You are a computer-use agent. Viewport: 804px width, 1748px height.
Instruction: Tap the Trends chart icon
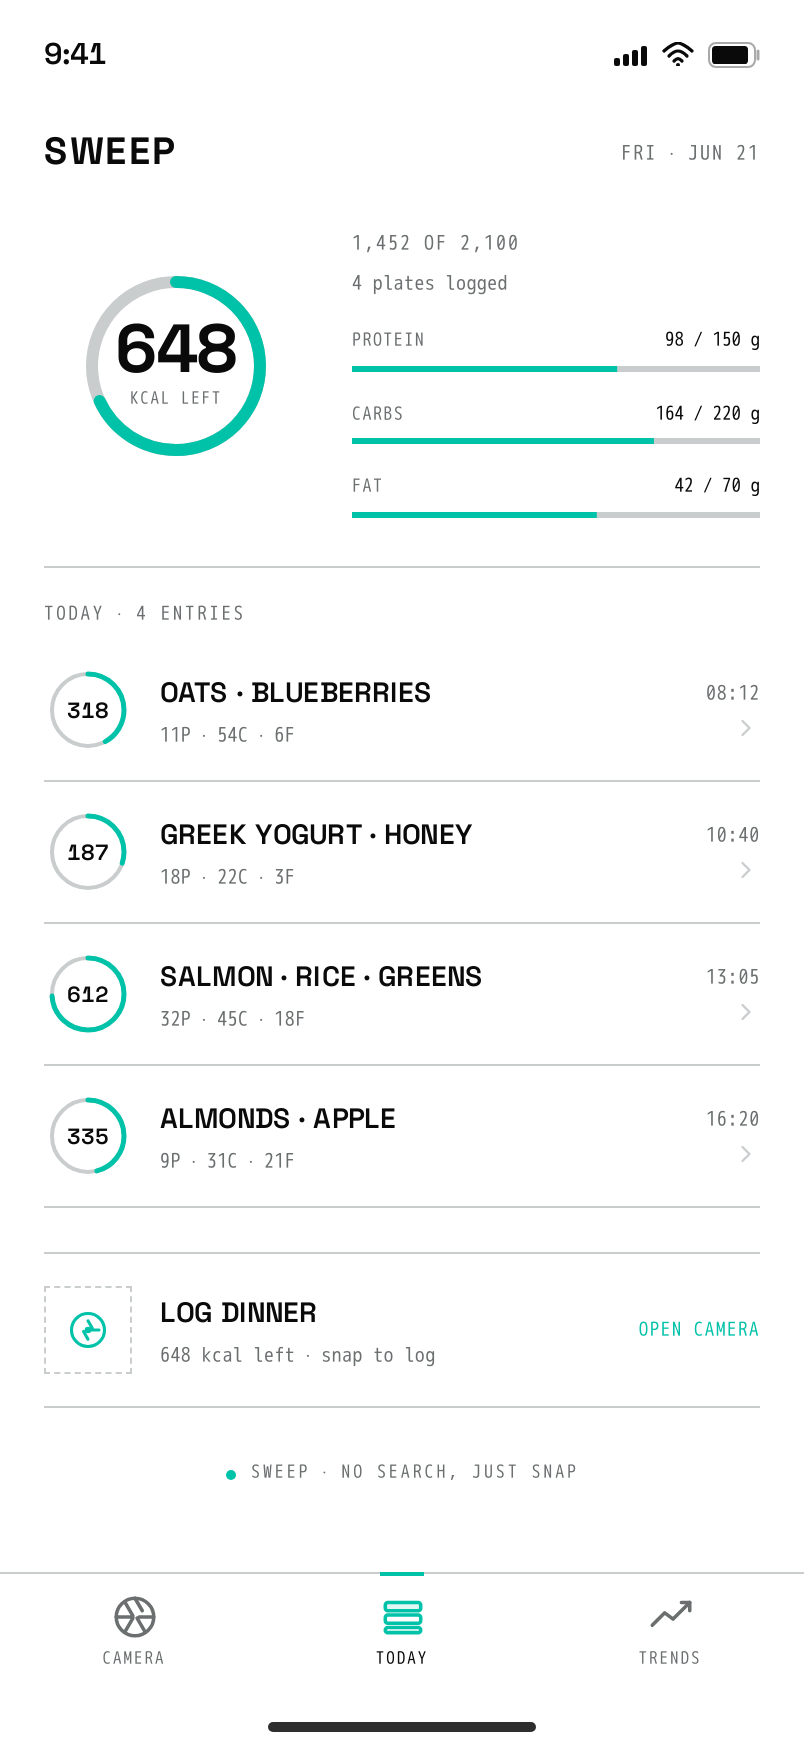point(670,1614)
